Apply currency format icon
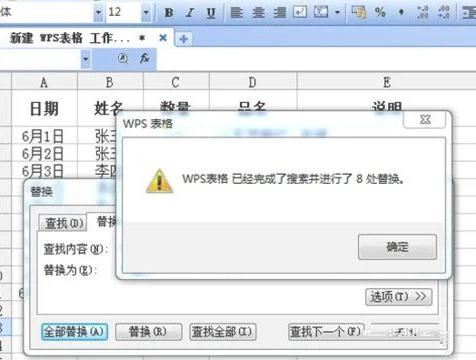The width and height of the screenshot is (476, 360). coord(359,12)
